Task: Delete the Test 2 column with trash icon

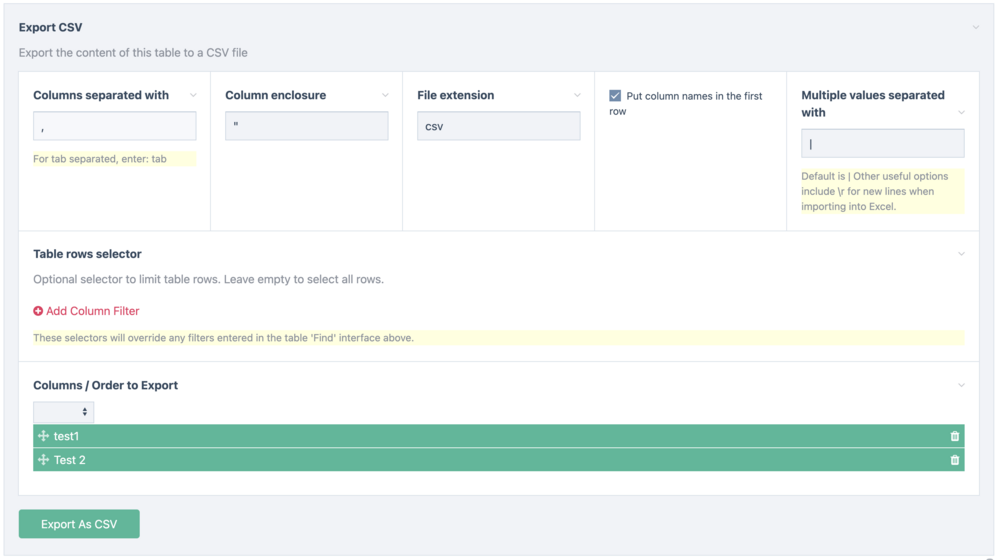Action: pos(954,460)
